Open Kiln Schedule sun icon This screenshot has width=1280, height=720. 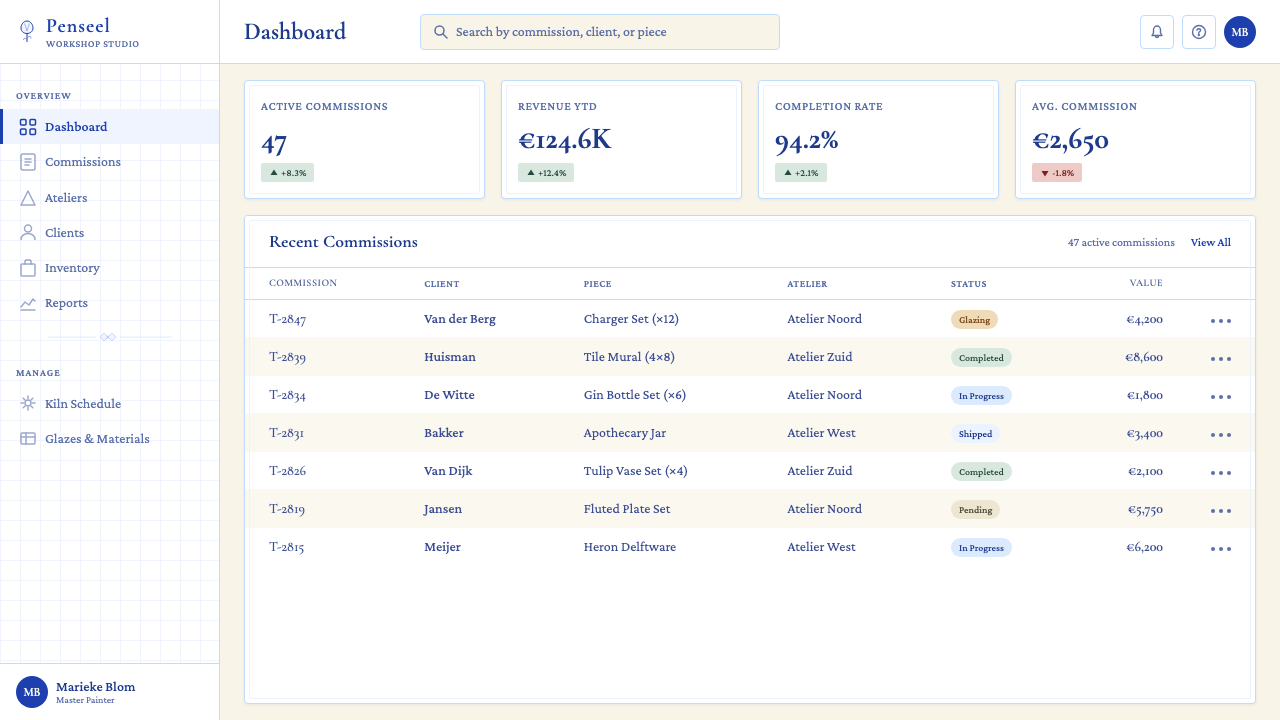point(28,404)
